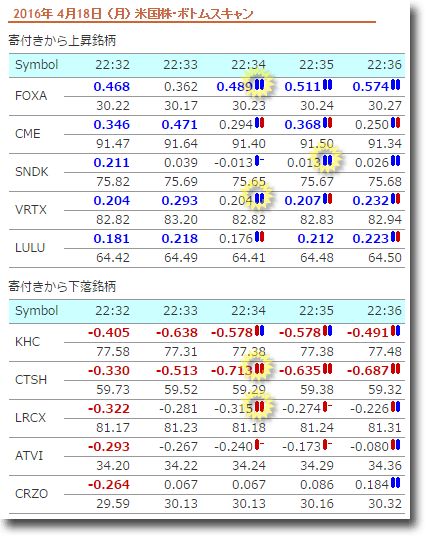Open the candle icon beside CTSH -0.635
Image resolution: width=427 pixels, height=536 pixels.
coord(328,368)
